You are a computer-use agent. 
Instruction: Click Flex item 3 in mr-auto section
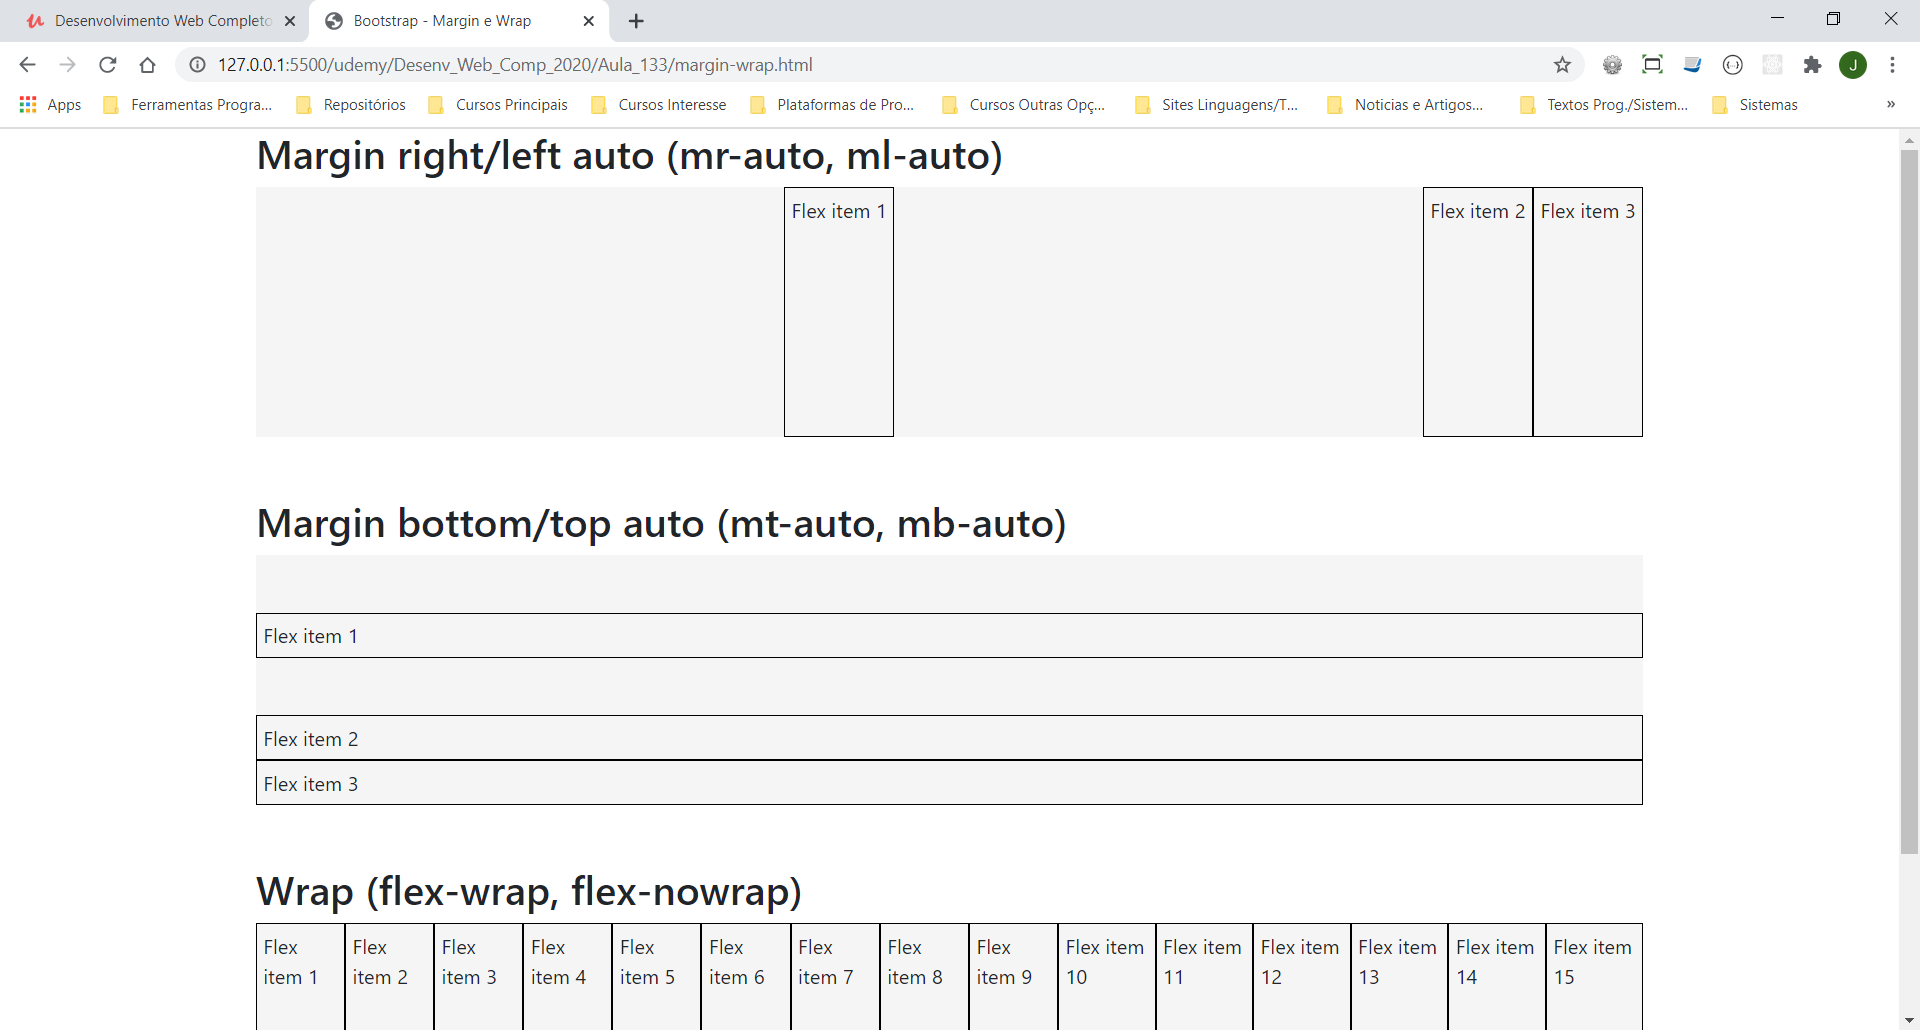pyautogui.click(x=1588, y=312)
